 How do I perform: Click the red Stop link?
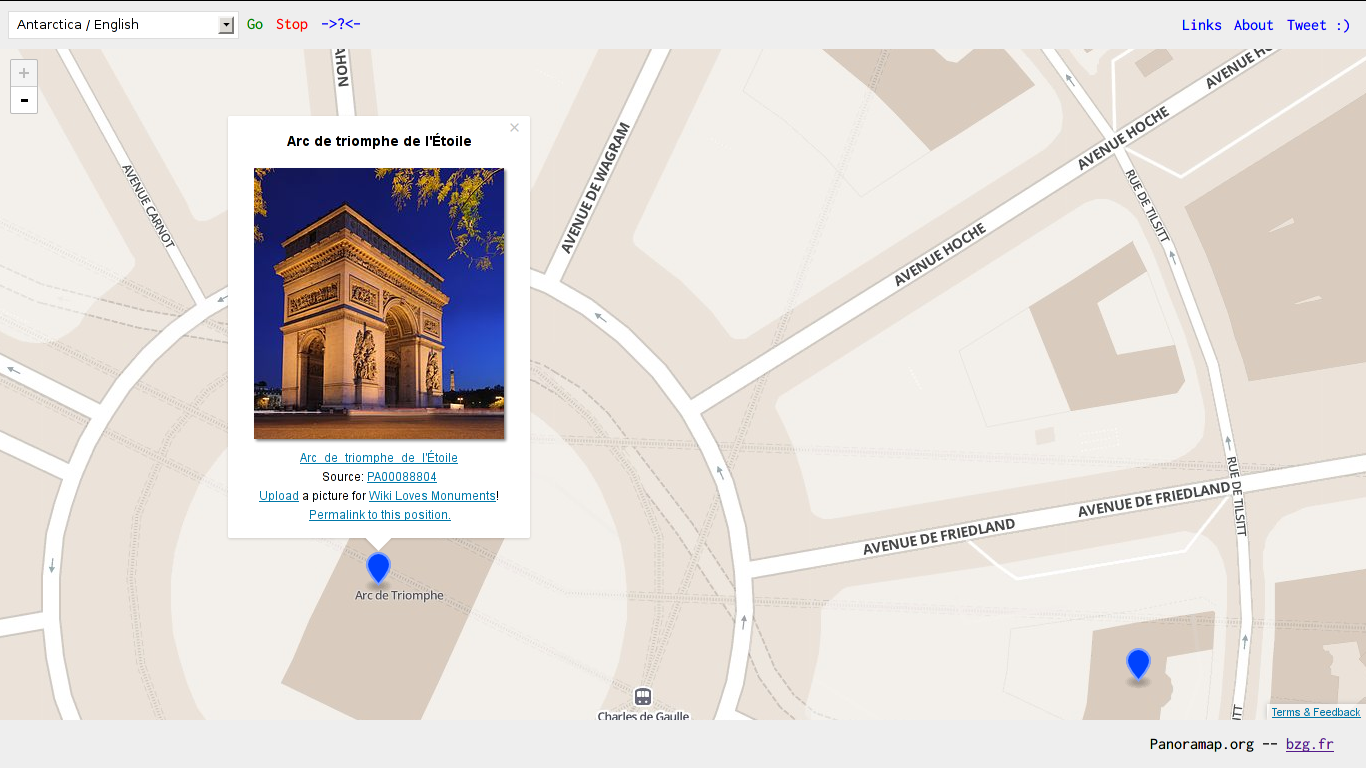coord(292,24)
